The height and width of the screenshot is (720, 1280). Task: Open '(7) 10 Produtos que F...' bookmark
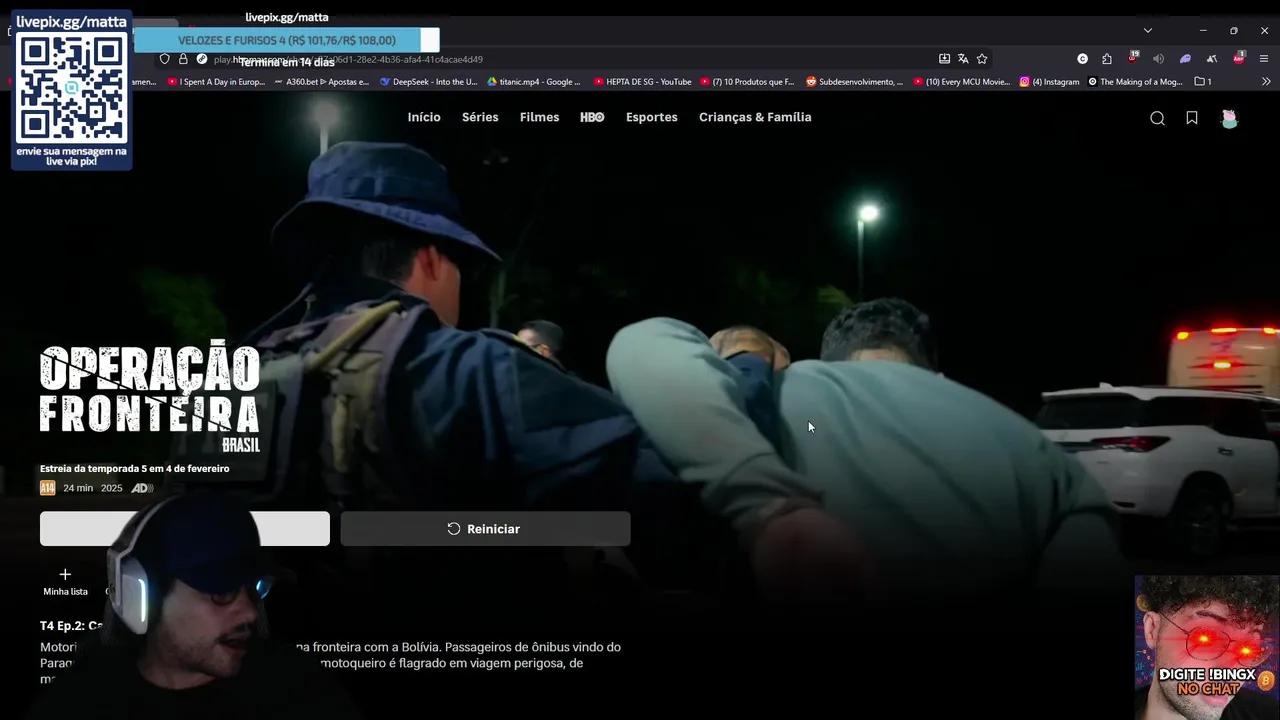click(747, 82)
